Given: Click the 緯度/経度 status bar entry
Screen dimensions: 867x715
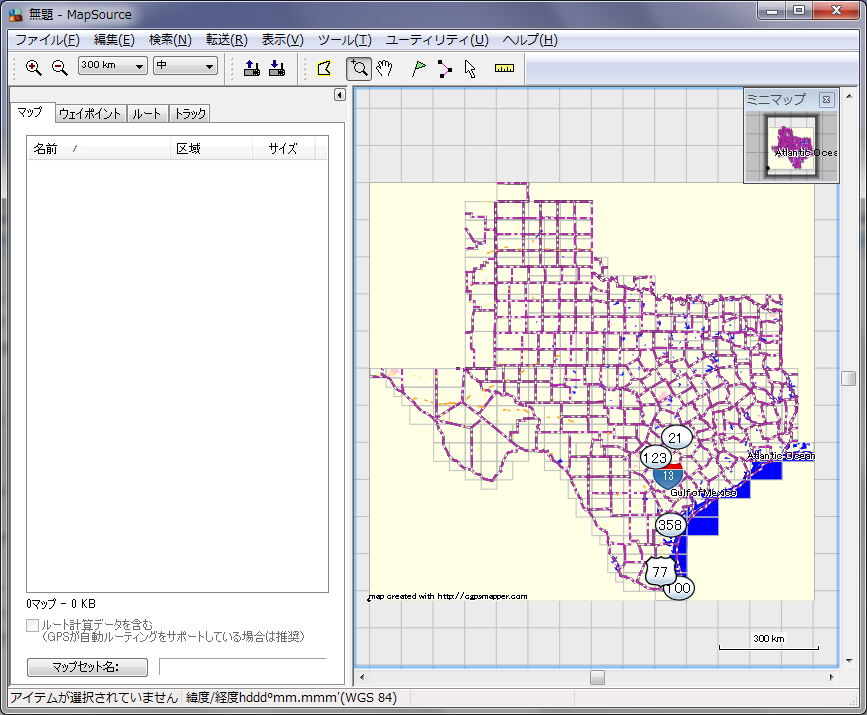Looking at the screenshot, I should coord(291,698).
